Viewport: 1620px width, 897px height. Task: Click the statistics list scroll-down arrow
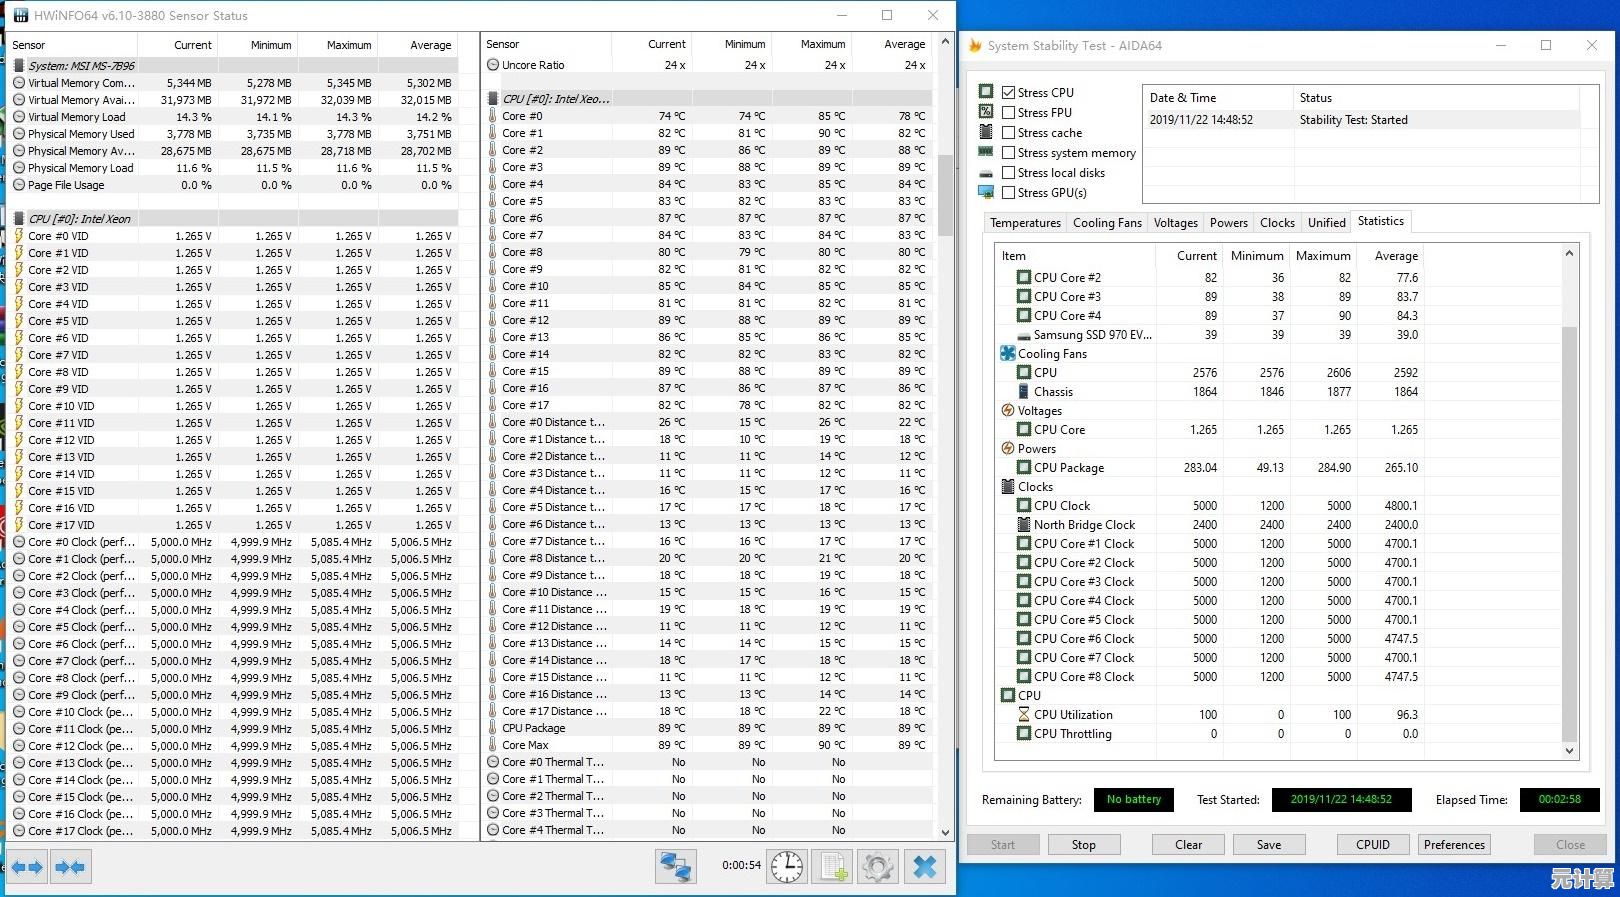coord(1568,751)
